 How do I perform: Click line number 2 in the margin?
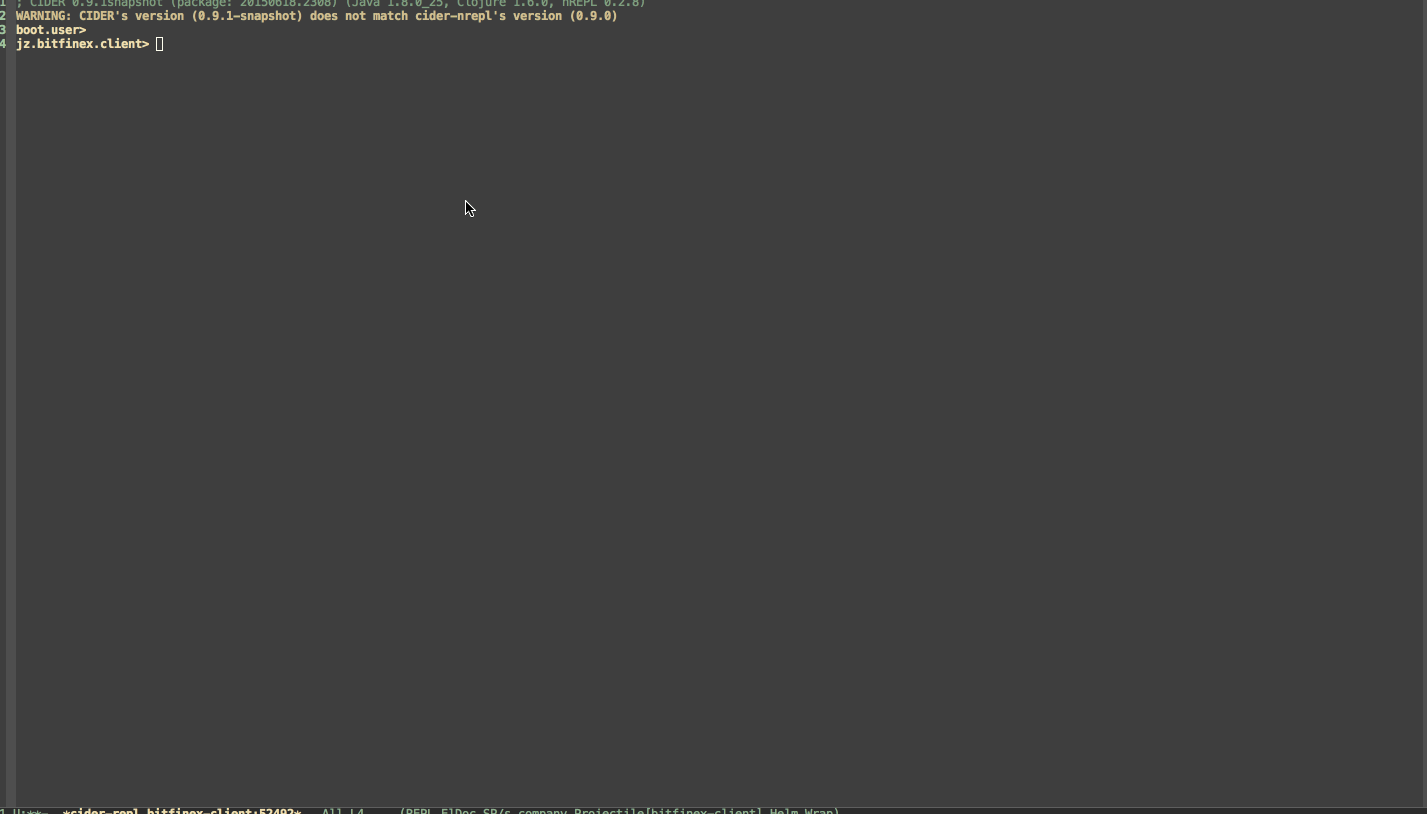point(4,16)
